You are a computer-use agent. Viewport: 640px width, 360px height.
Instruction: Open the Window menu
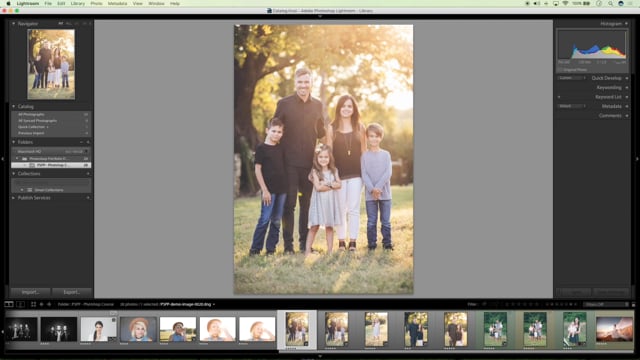click(x=156, y=3)
